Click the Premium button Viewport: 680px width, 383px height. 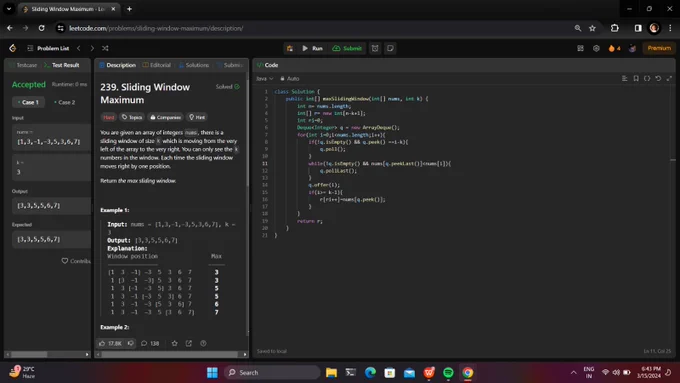click(659, 48)
